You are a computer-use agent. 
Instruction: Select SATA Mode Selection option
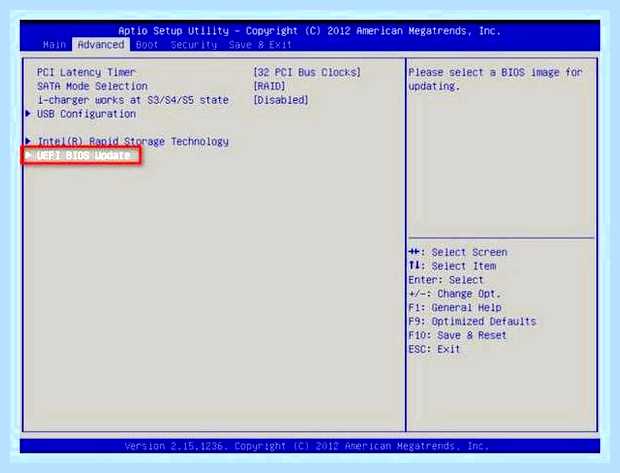pos(92,86)
